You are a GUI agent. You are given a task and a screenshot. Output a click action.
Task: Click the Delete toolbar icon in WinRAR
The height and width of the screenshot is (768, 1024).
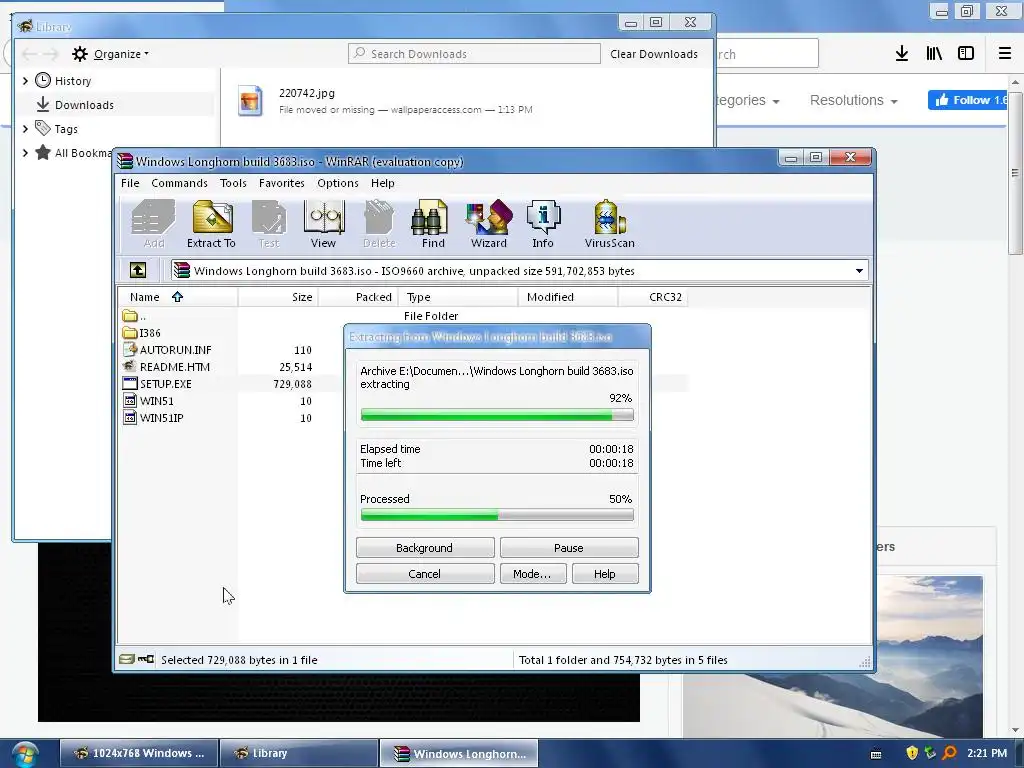pos(379,224)
